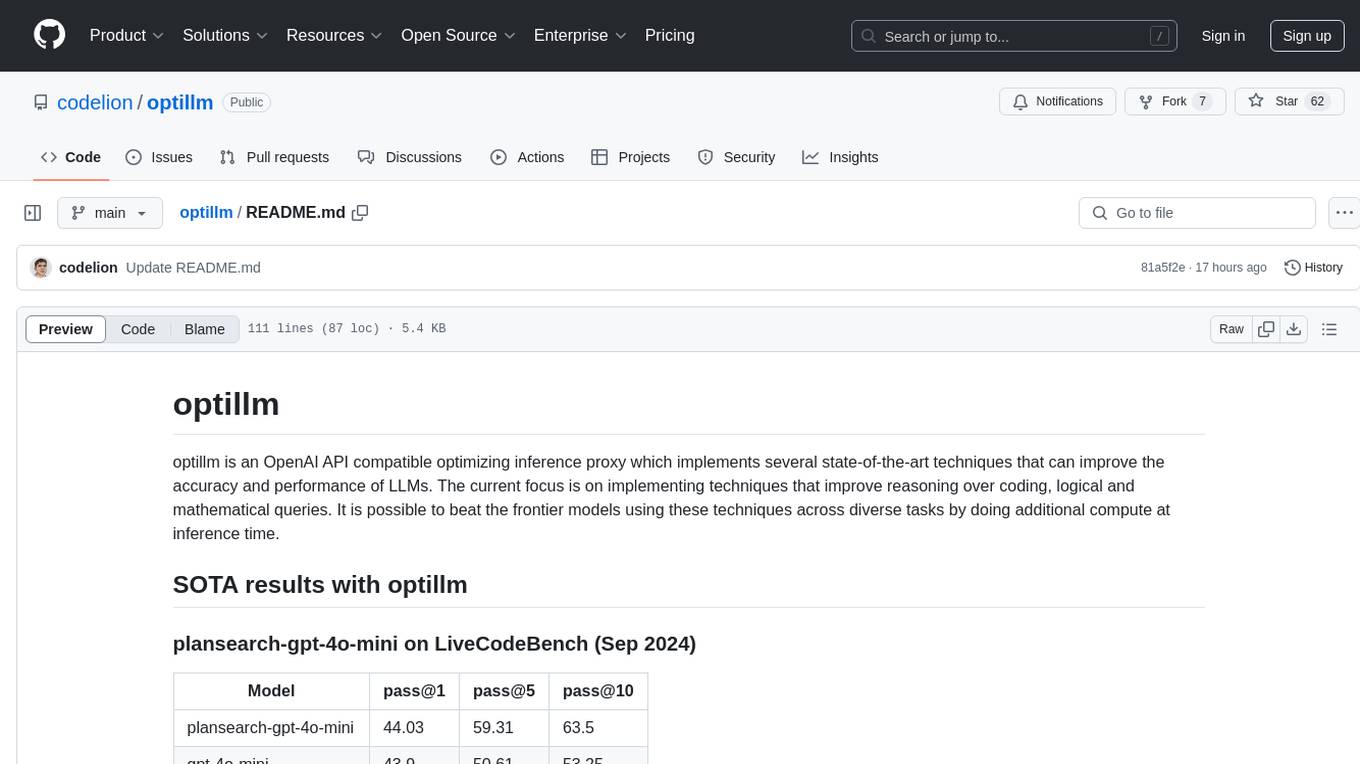This screenshot has height=764, width=1360.
Task: Open the Security tab
Action: coord(736,157)
